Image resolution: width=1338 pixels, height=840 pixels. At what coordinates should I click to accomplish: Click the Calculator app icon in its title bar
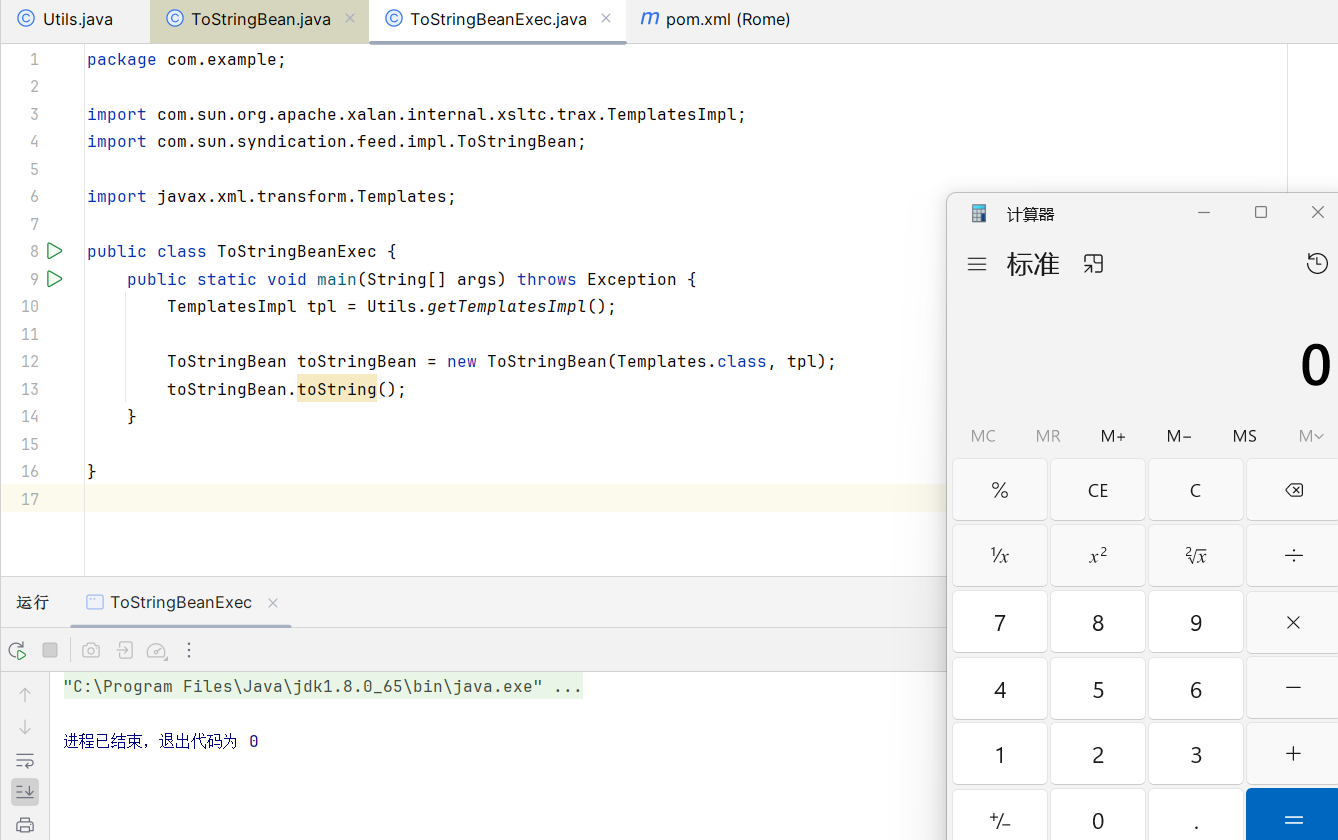[x=979, y=213]
